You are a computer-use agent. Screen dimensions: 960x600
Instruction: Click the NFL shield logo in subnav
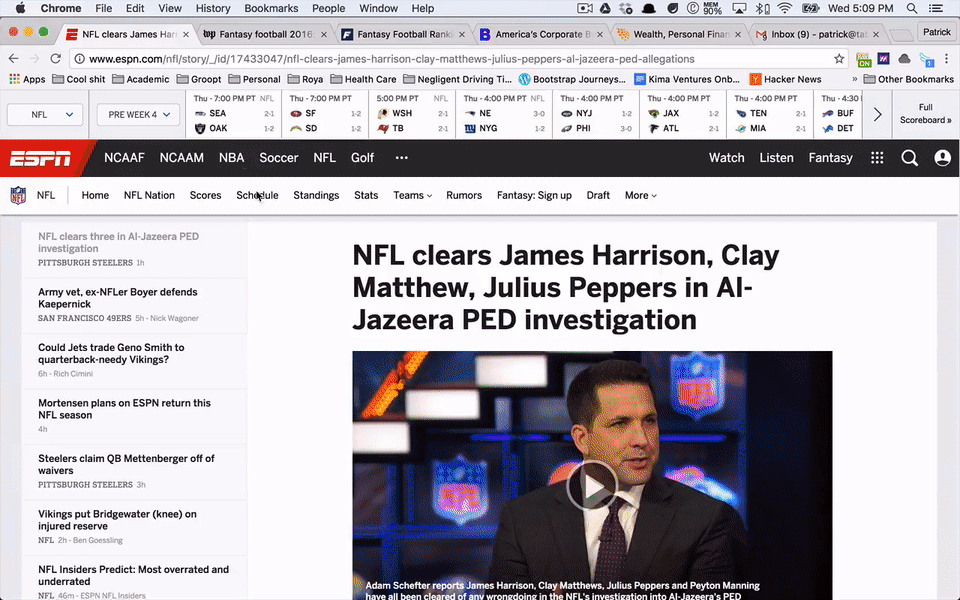[18, 195]
